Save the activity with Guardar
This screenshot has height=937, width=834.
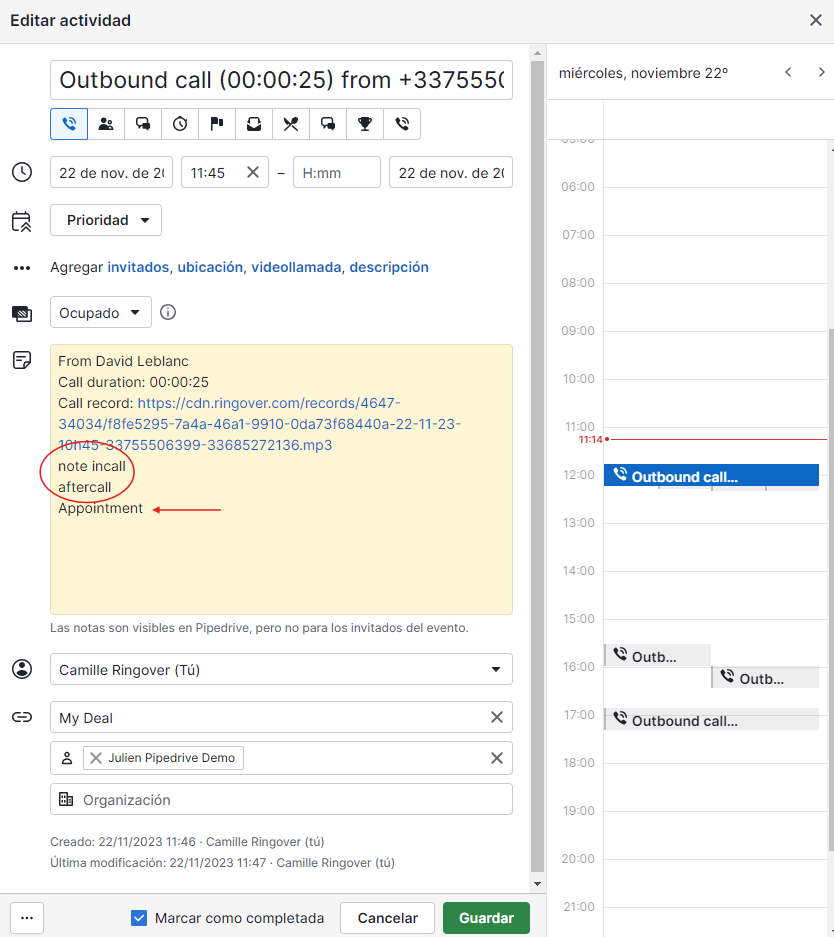[486, 918]
